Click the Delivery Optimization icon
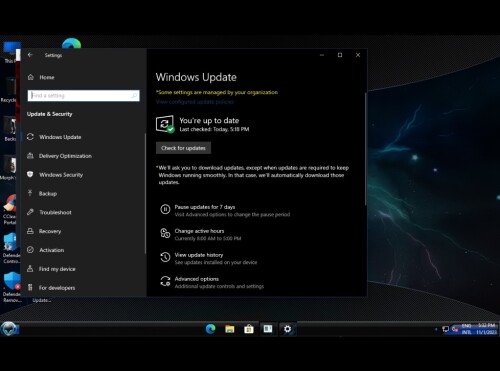 30,156
